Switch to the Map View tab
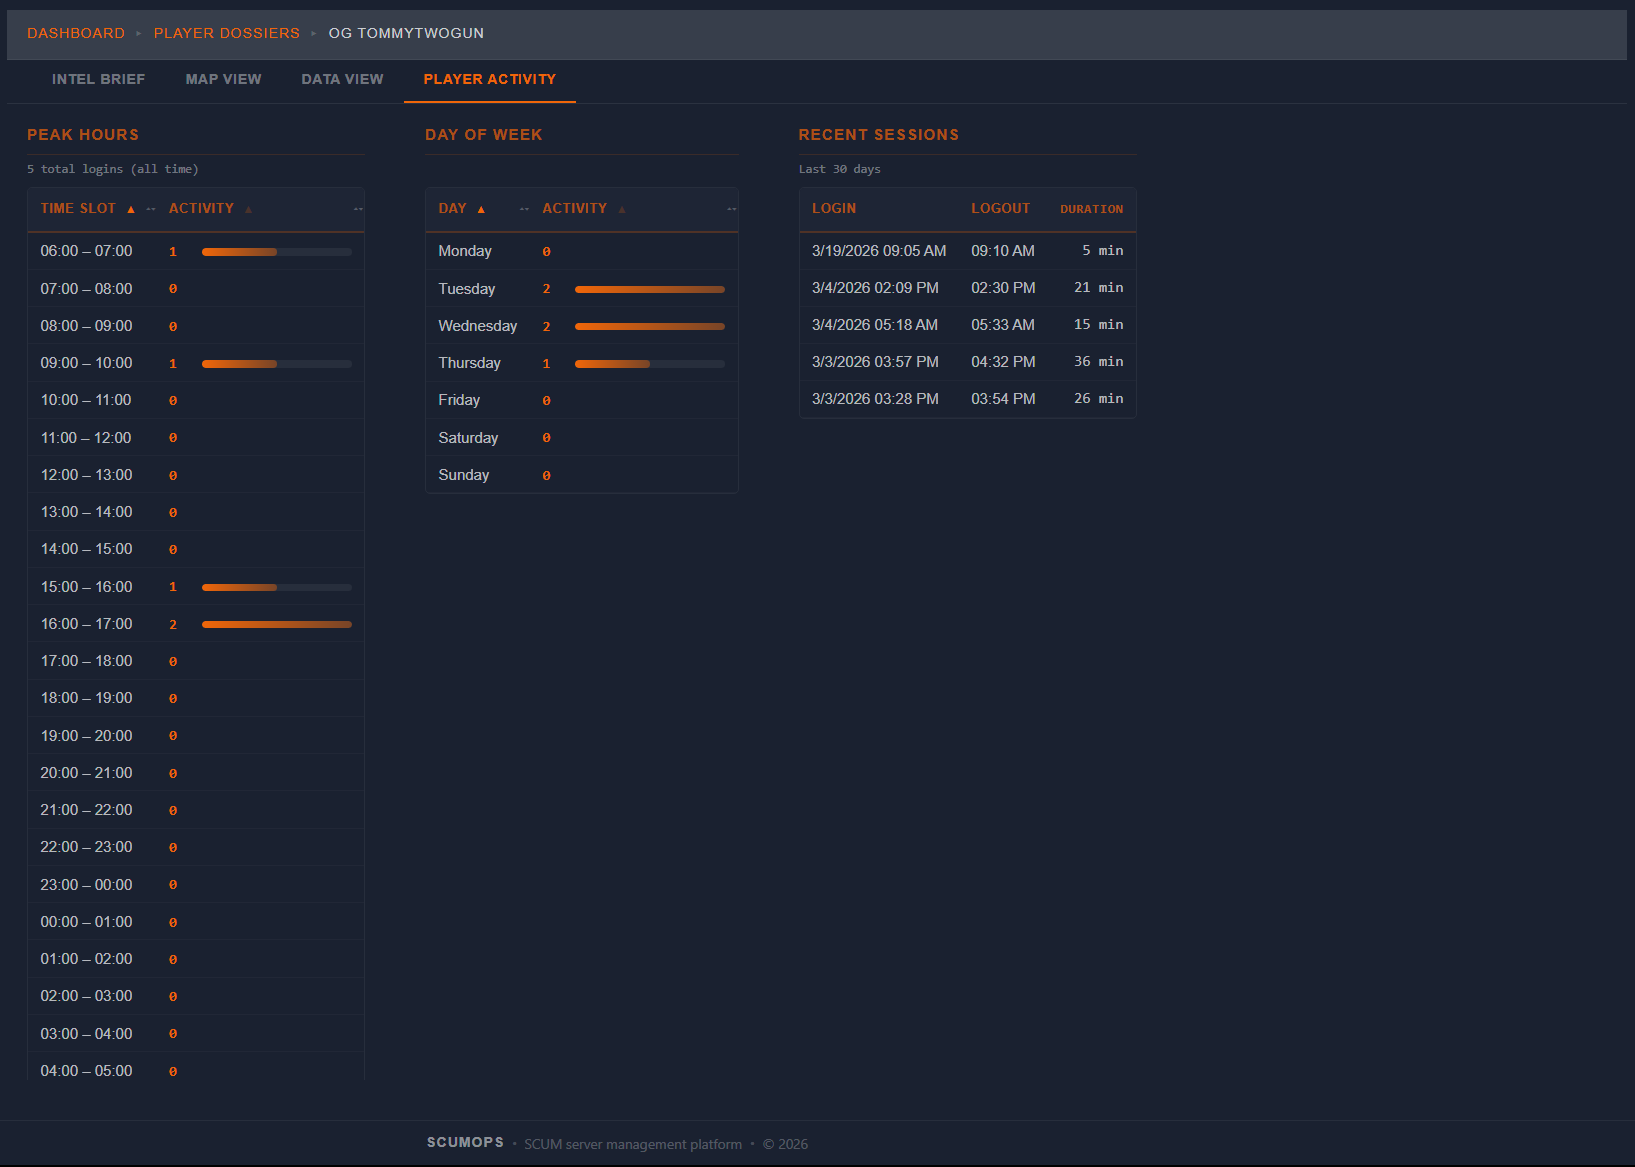1635x1167 pixels. click(x=224, y=79)
